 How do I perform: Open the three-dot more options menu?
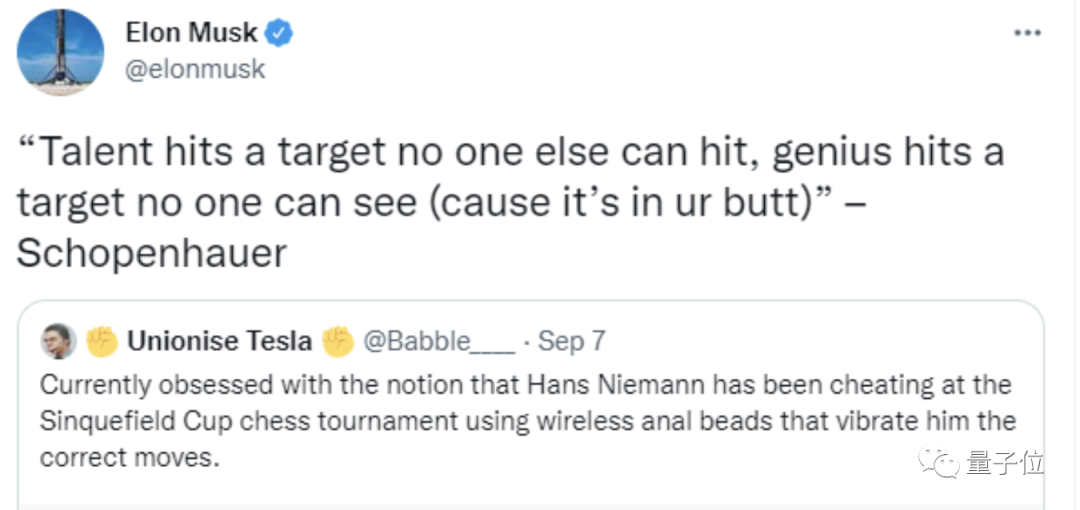click(1028, 33)
